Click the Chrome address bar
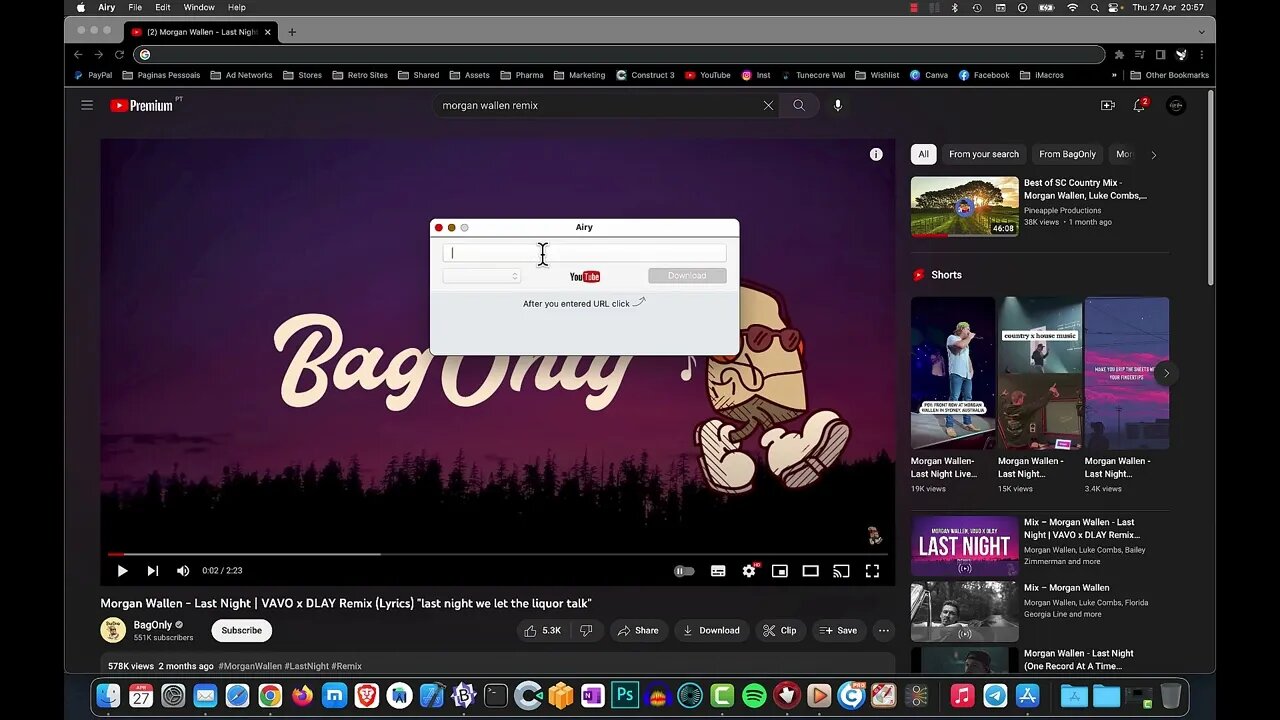This screenshot has height=720, width=1280. 620,55
